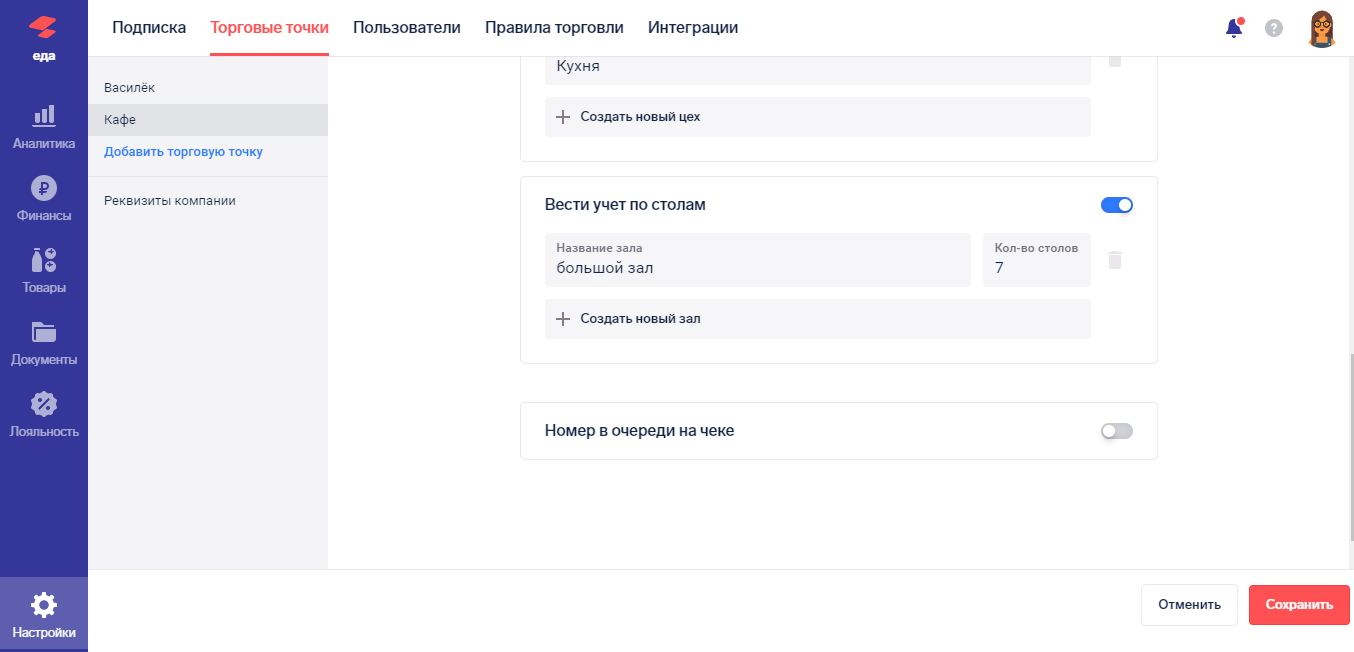Click Создать новый зал button
This screenshot has height=652, width=1354.
click(818, 319)
